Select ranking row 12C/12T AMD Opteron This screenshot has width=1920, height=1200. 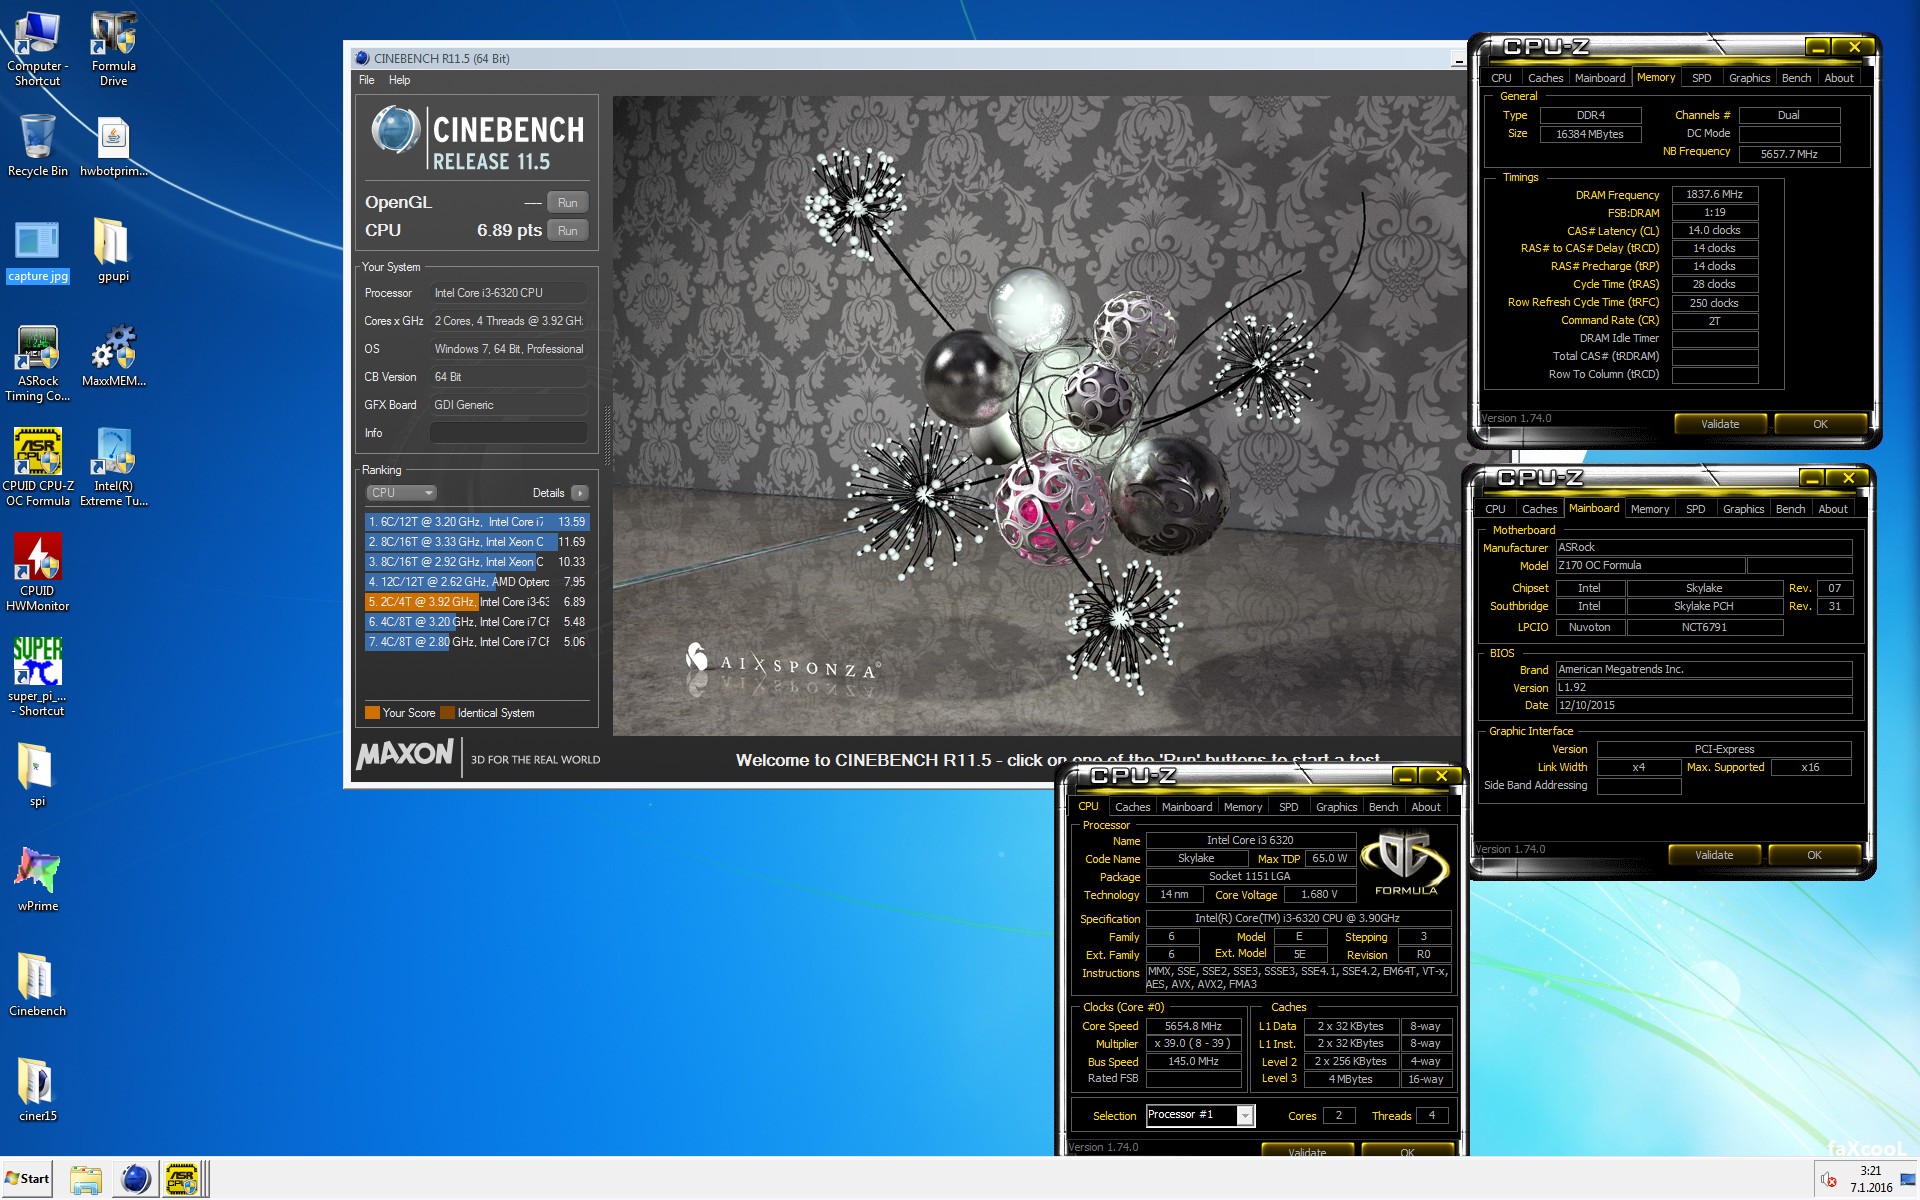coord(477,582)
